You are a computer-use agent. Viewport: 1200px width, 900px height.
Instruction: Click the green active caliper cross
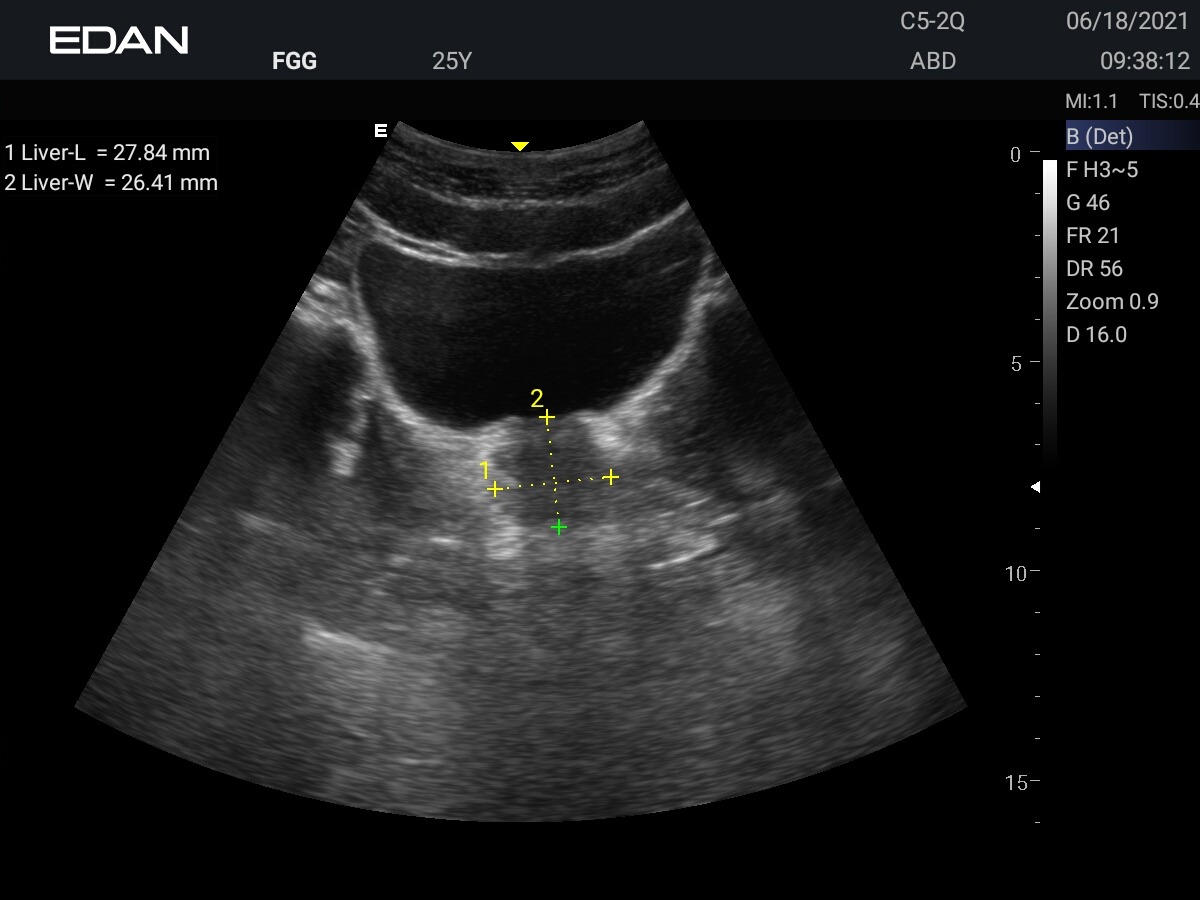(x=559, y=527)
